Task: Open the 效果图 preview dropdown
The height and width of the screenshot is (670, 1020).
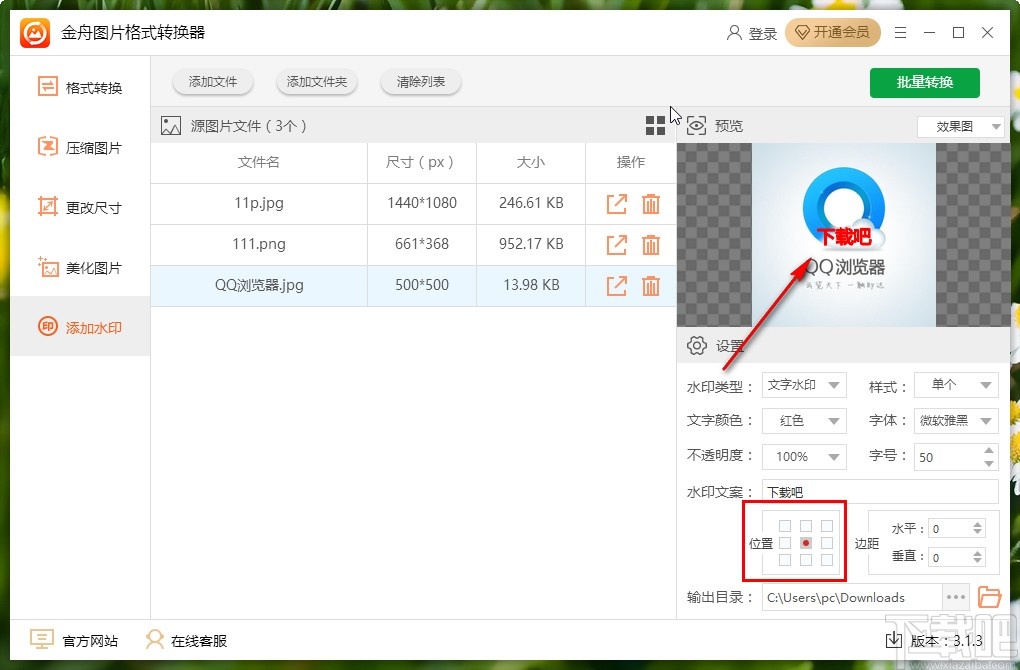Action: pos(960,126)
